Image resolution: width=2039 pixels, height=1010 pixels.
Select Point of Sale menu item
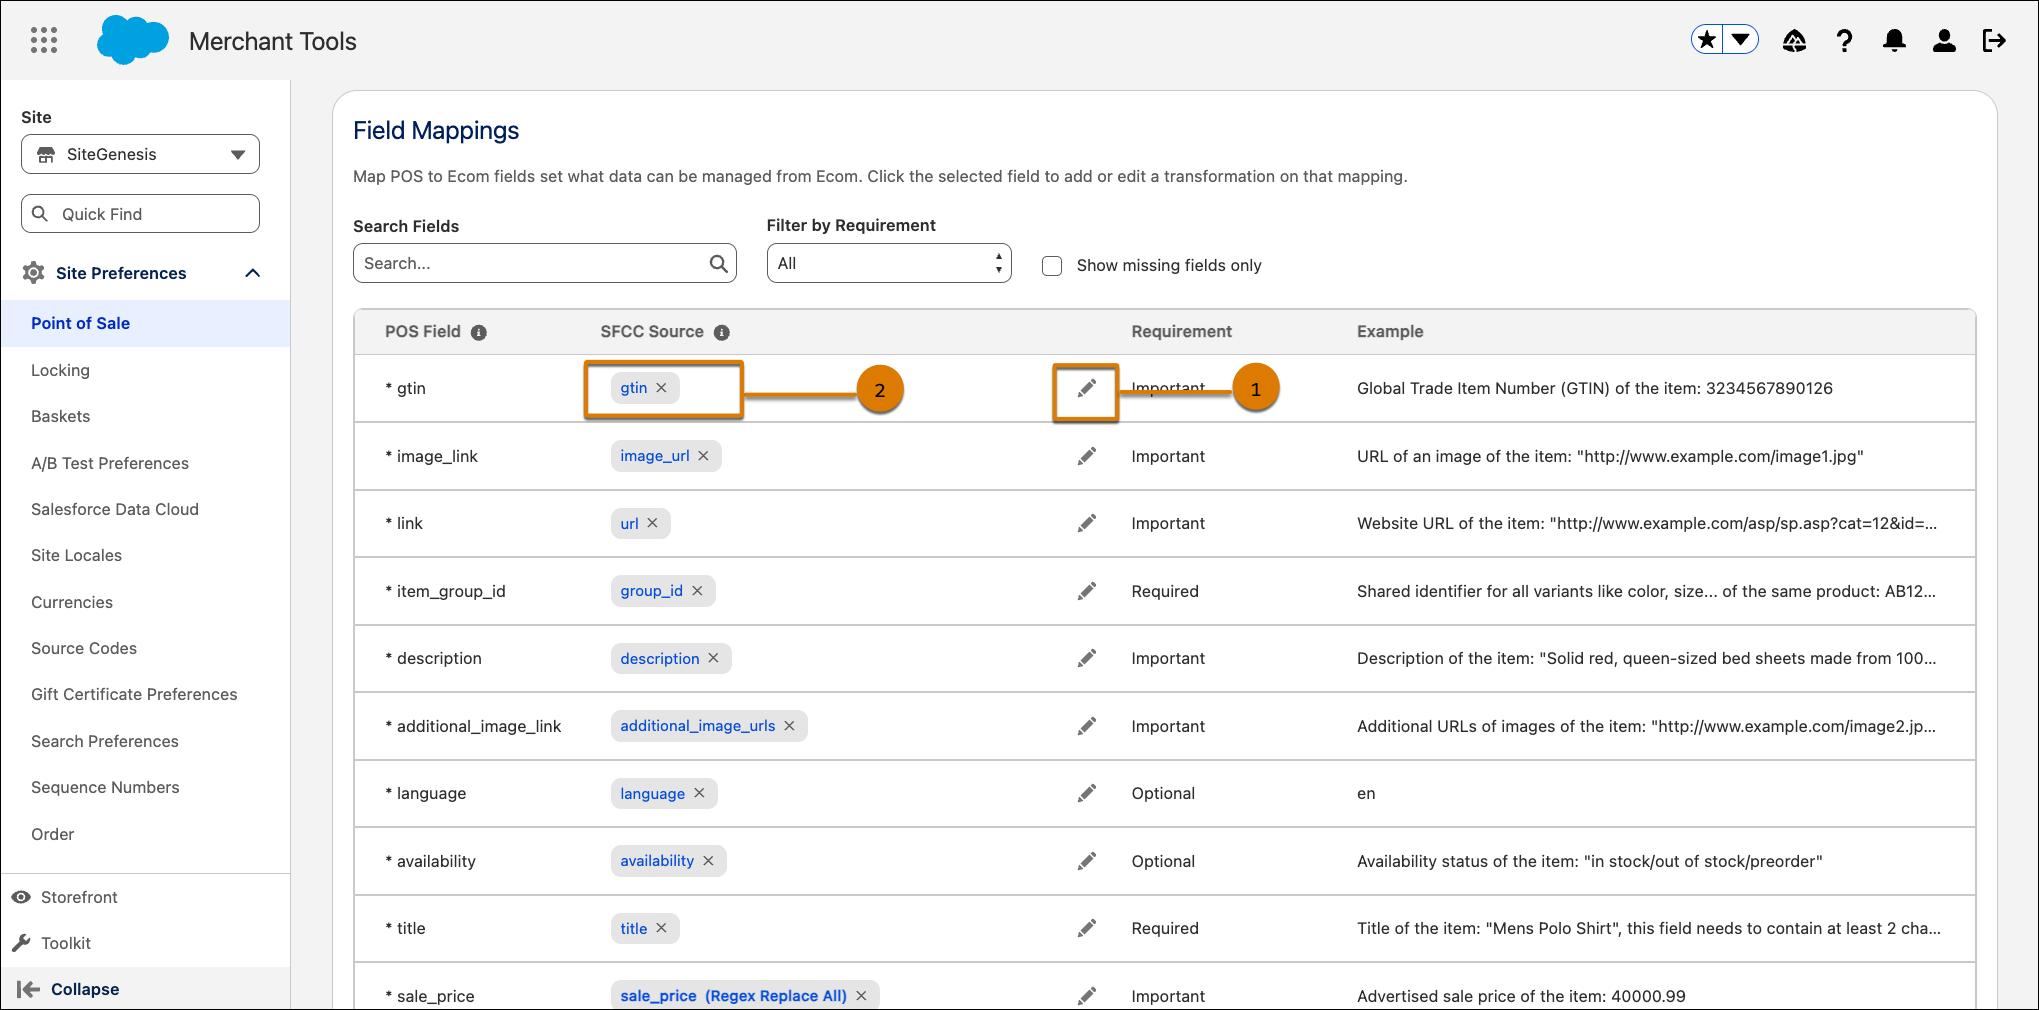145,323
